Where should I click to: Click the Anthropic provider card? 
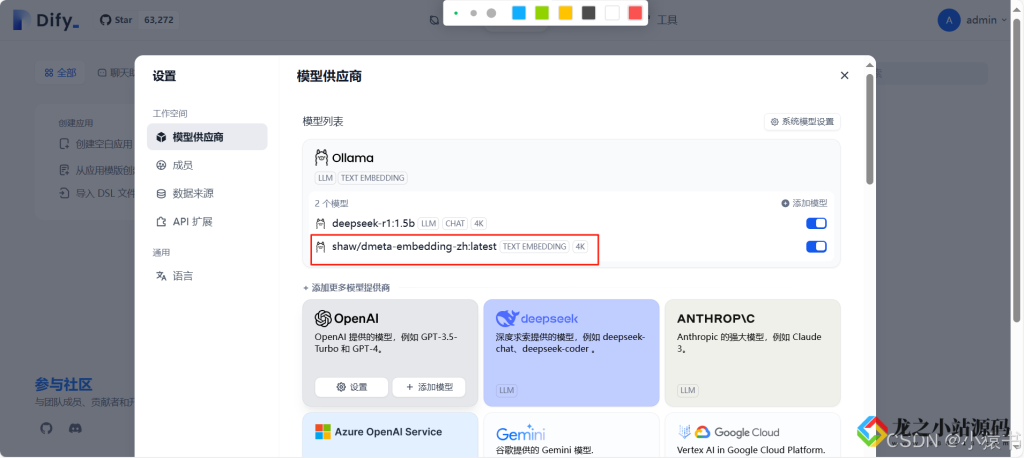[x=753, y=353]
